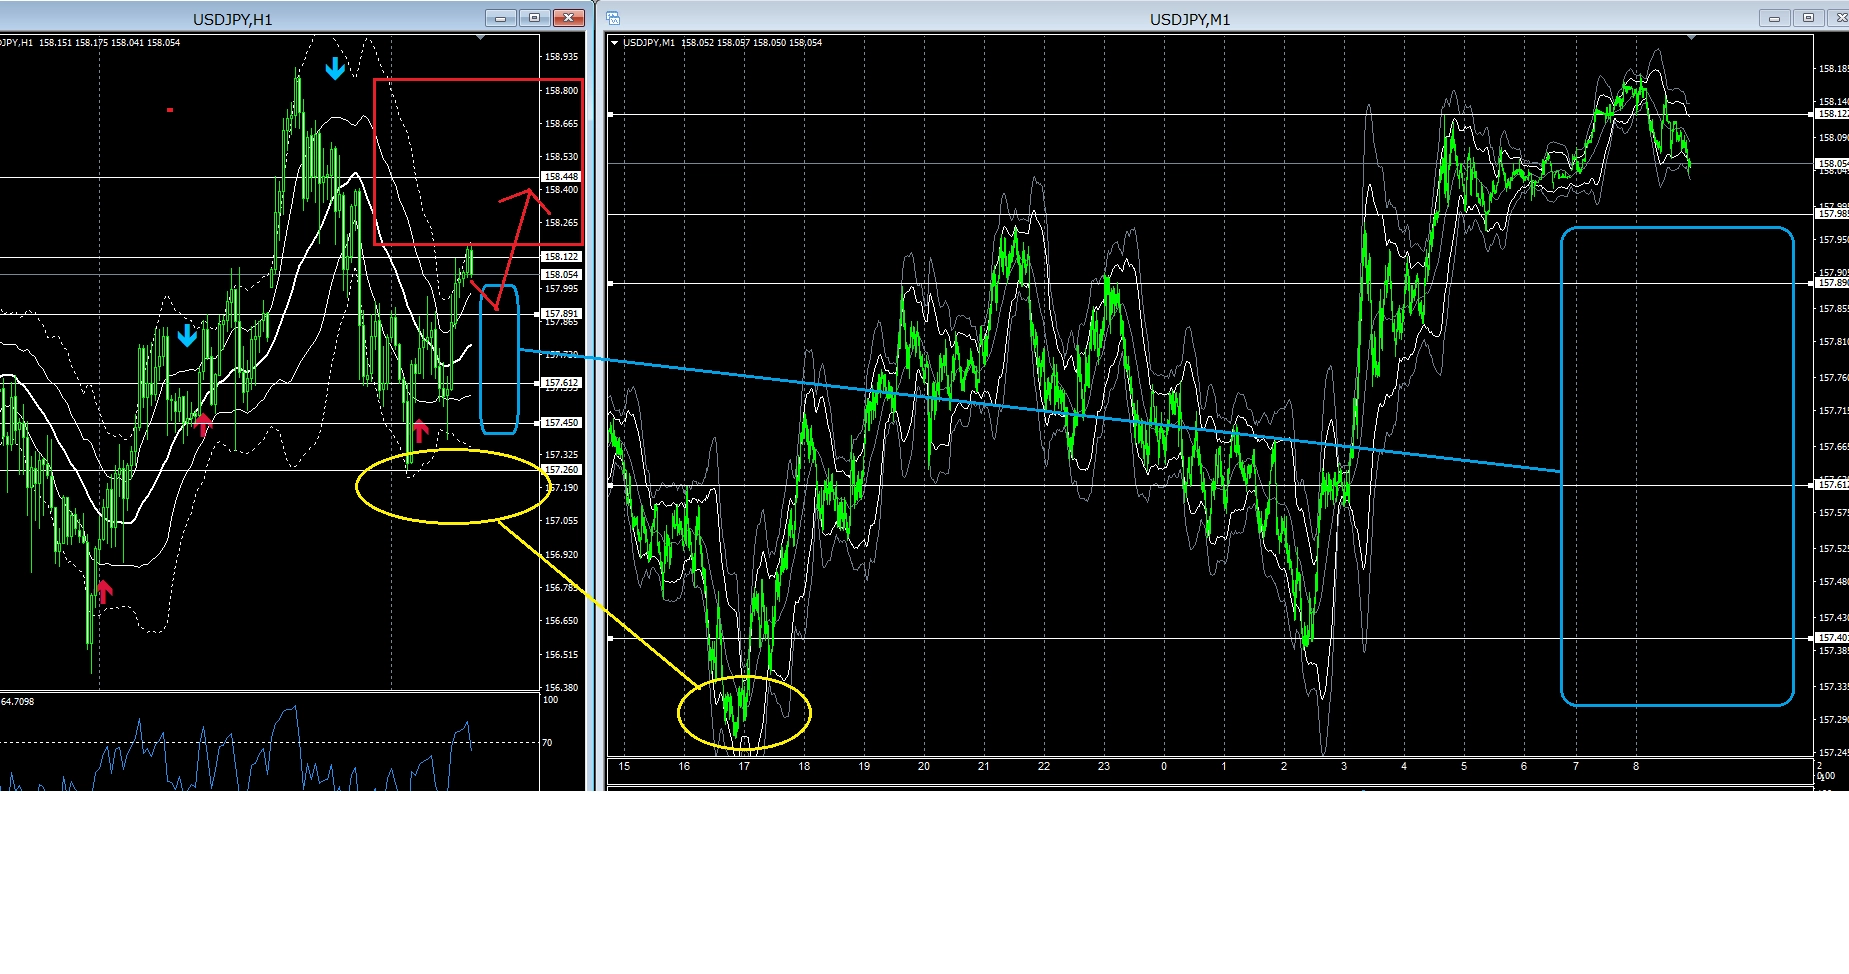Click 156.380 on the H1 price scale
1849x974 pixels.
(561, 688)
